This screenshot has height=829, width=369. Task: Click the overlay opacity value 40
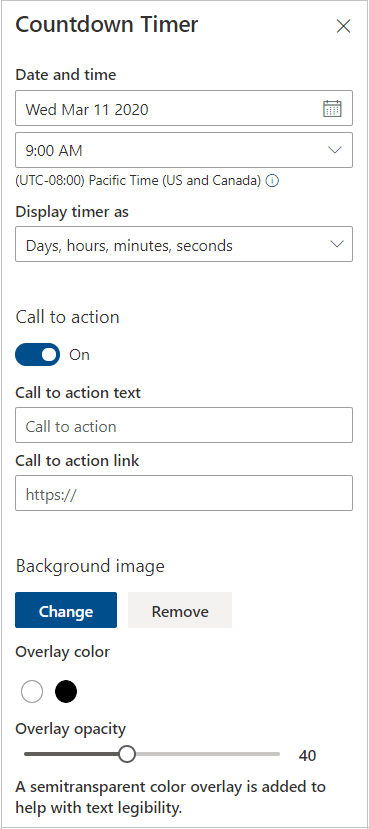tap(307, 756)
